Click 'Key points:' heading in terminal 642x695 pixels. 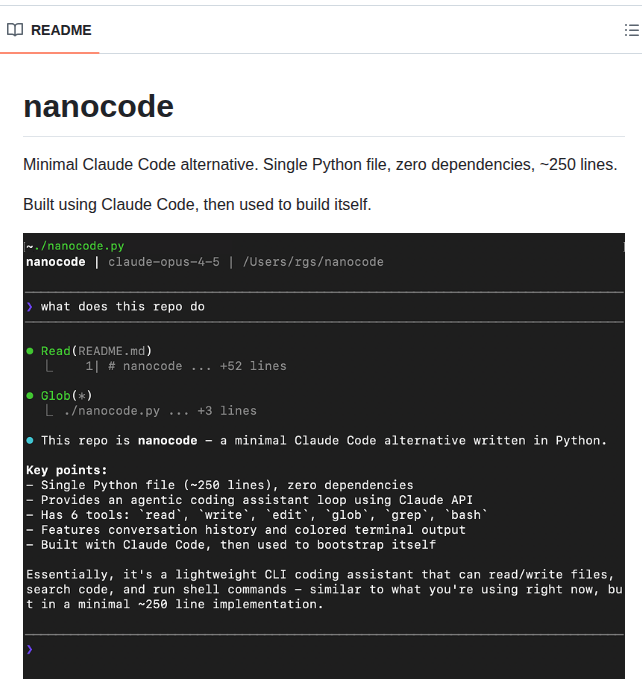point(67,470)
